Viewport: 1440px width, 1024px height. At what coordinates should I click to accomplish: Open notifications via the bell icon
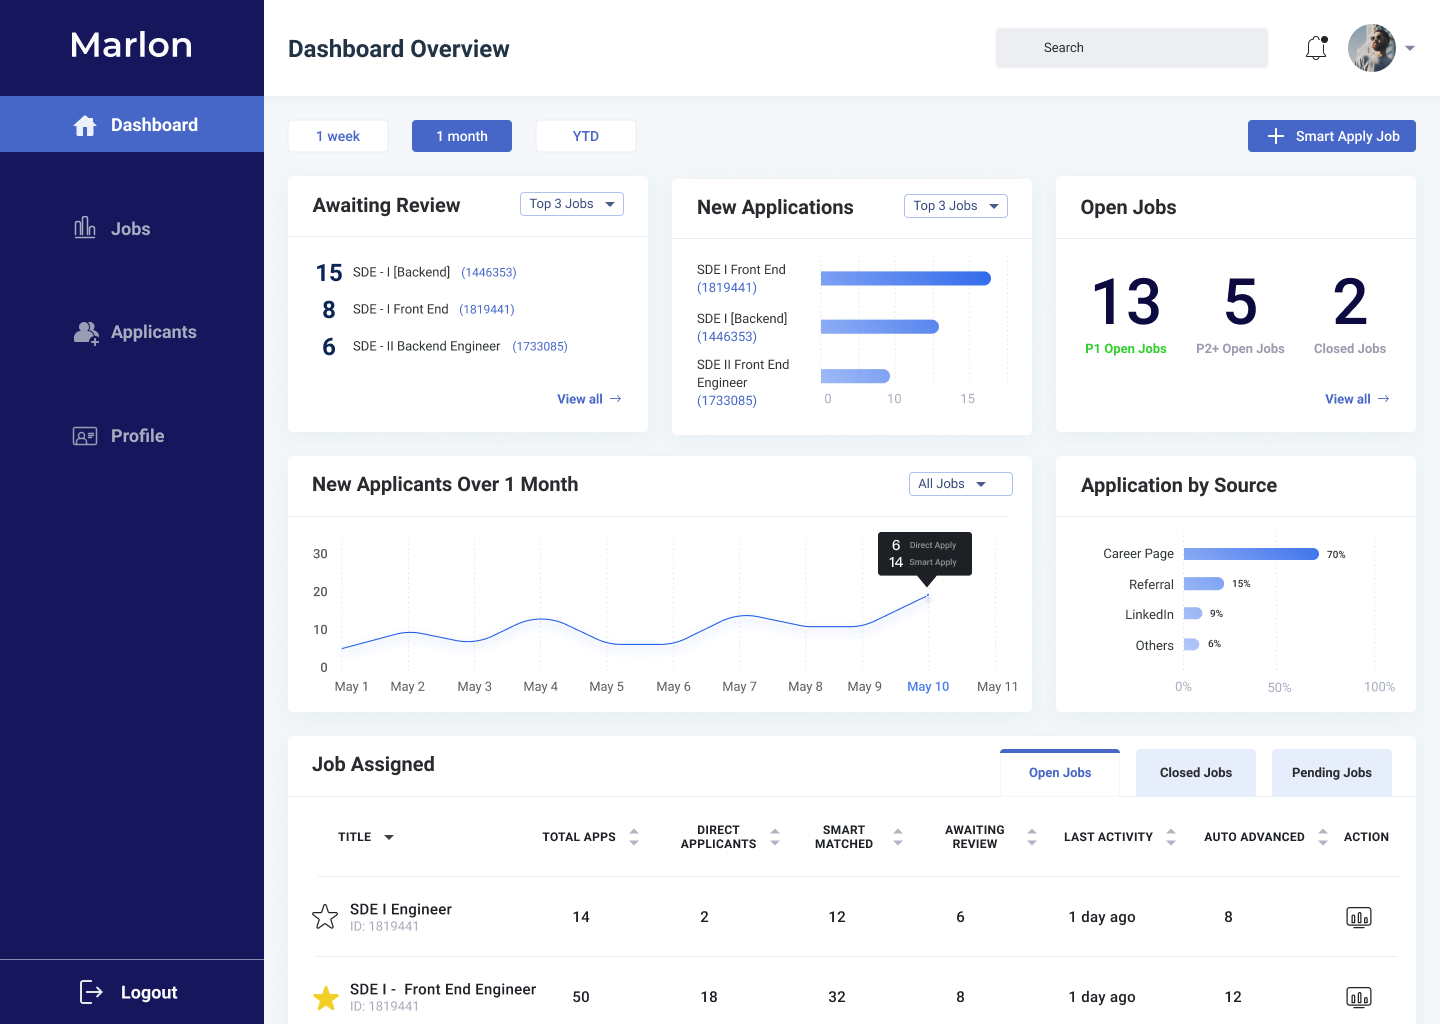click(1315, 47)
